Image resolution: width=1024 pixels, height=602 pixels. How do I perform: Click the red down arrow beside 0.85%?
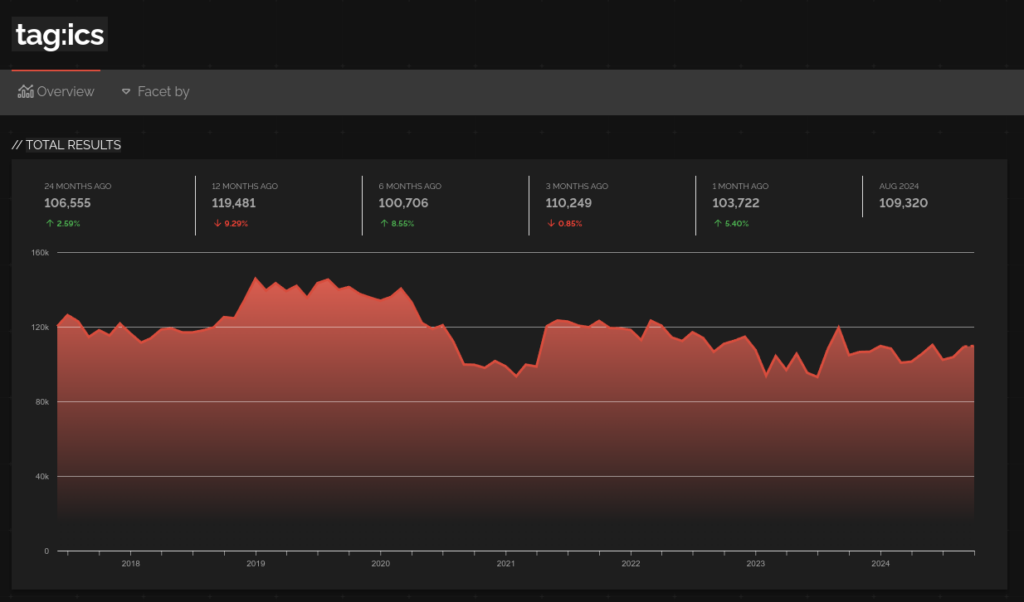pyautogui.click(x=551, y=223)
